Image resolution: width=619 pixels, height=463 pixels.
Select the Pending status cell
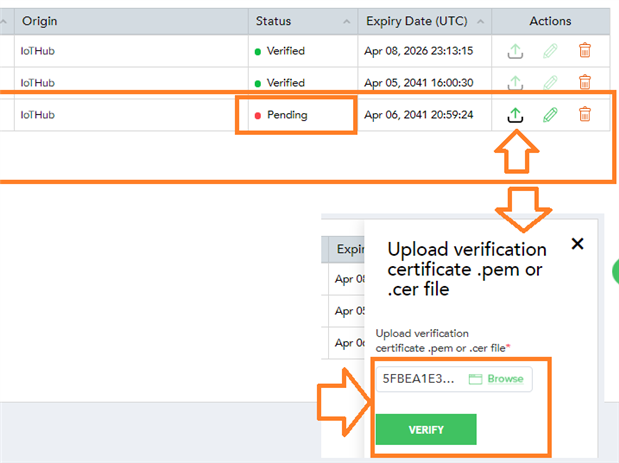[x=286, y=115]
